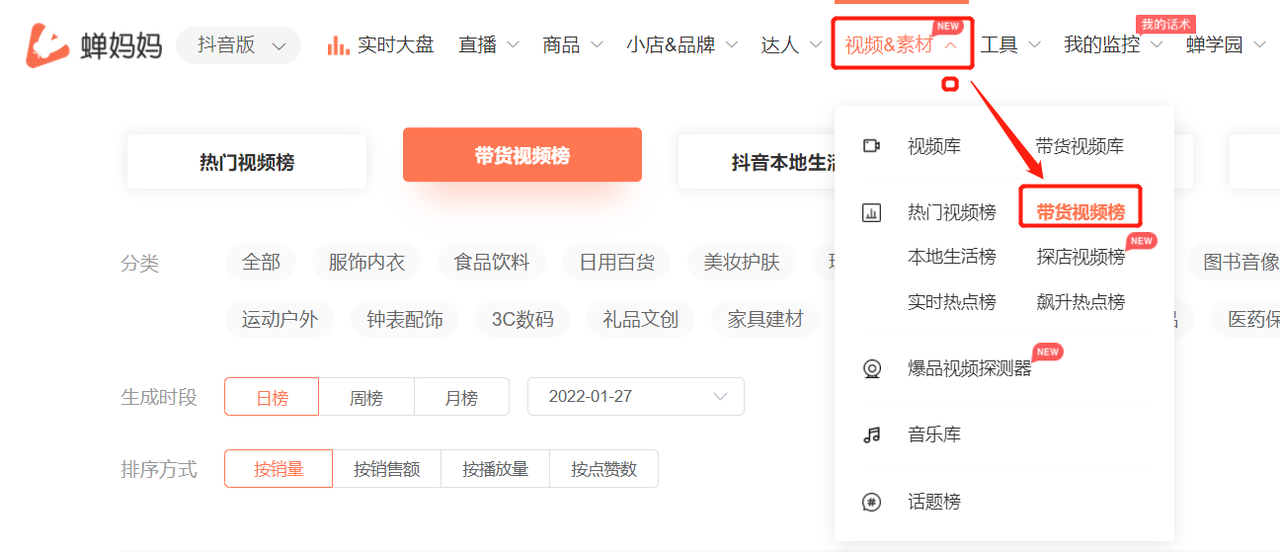Sort by 按销售额
Image resolution: width=1280 pixels, height=552 pixels.
point(387,468)
